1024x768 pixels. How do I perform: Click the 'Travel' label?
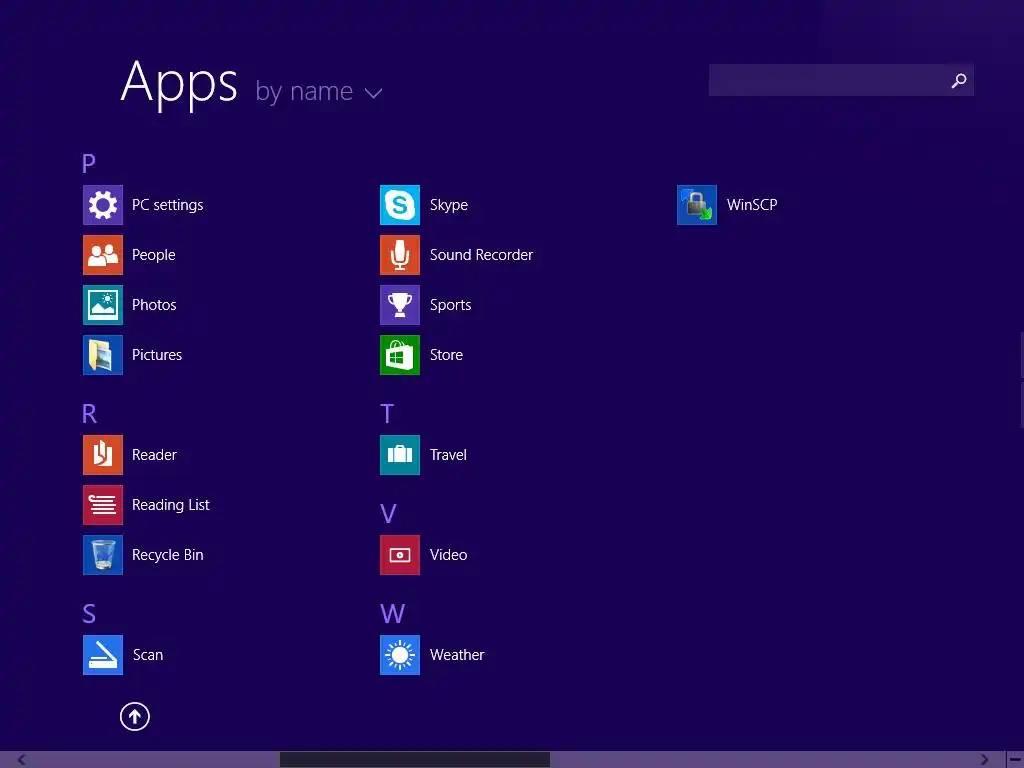(448, 455)
